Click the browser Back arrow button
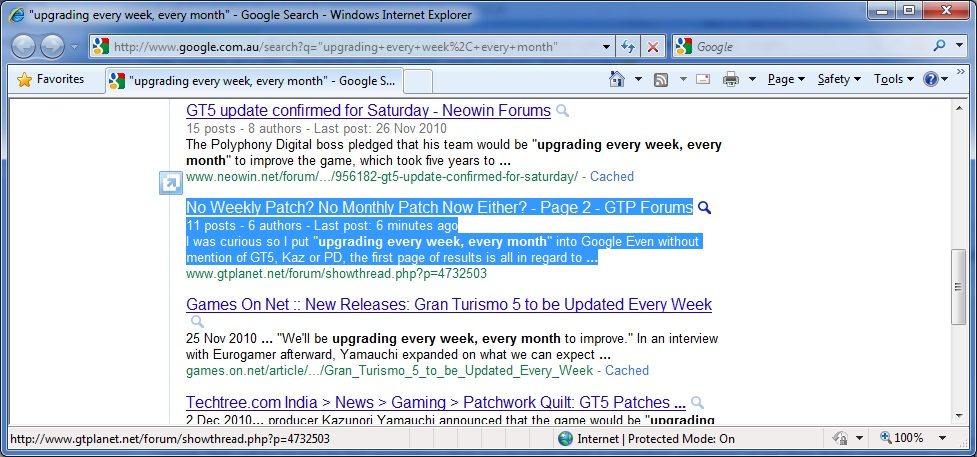977x457 pixels. 24,46
